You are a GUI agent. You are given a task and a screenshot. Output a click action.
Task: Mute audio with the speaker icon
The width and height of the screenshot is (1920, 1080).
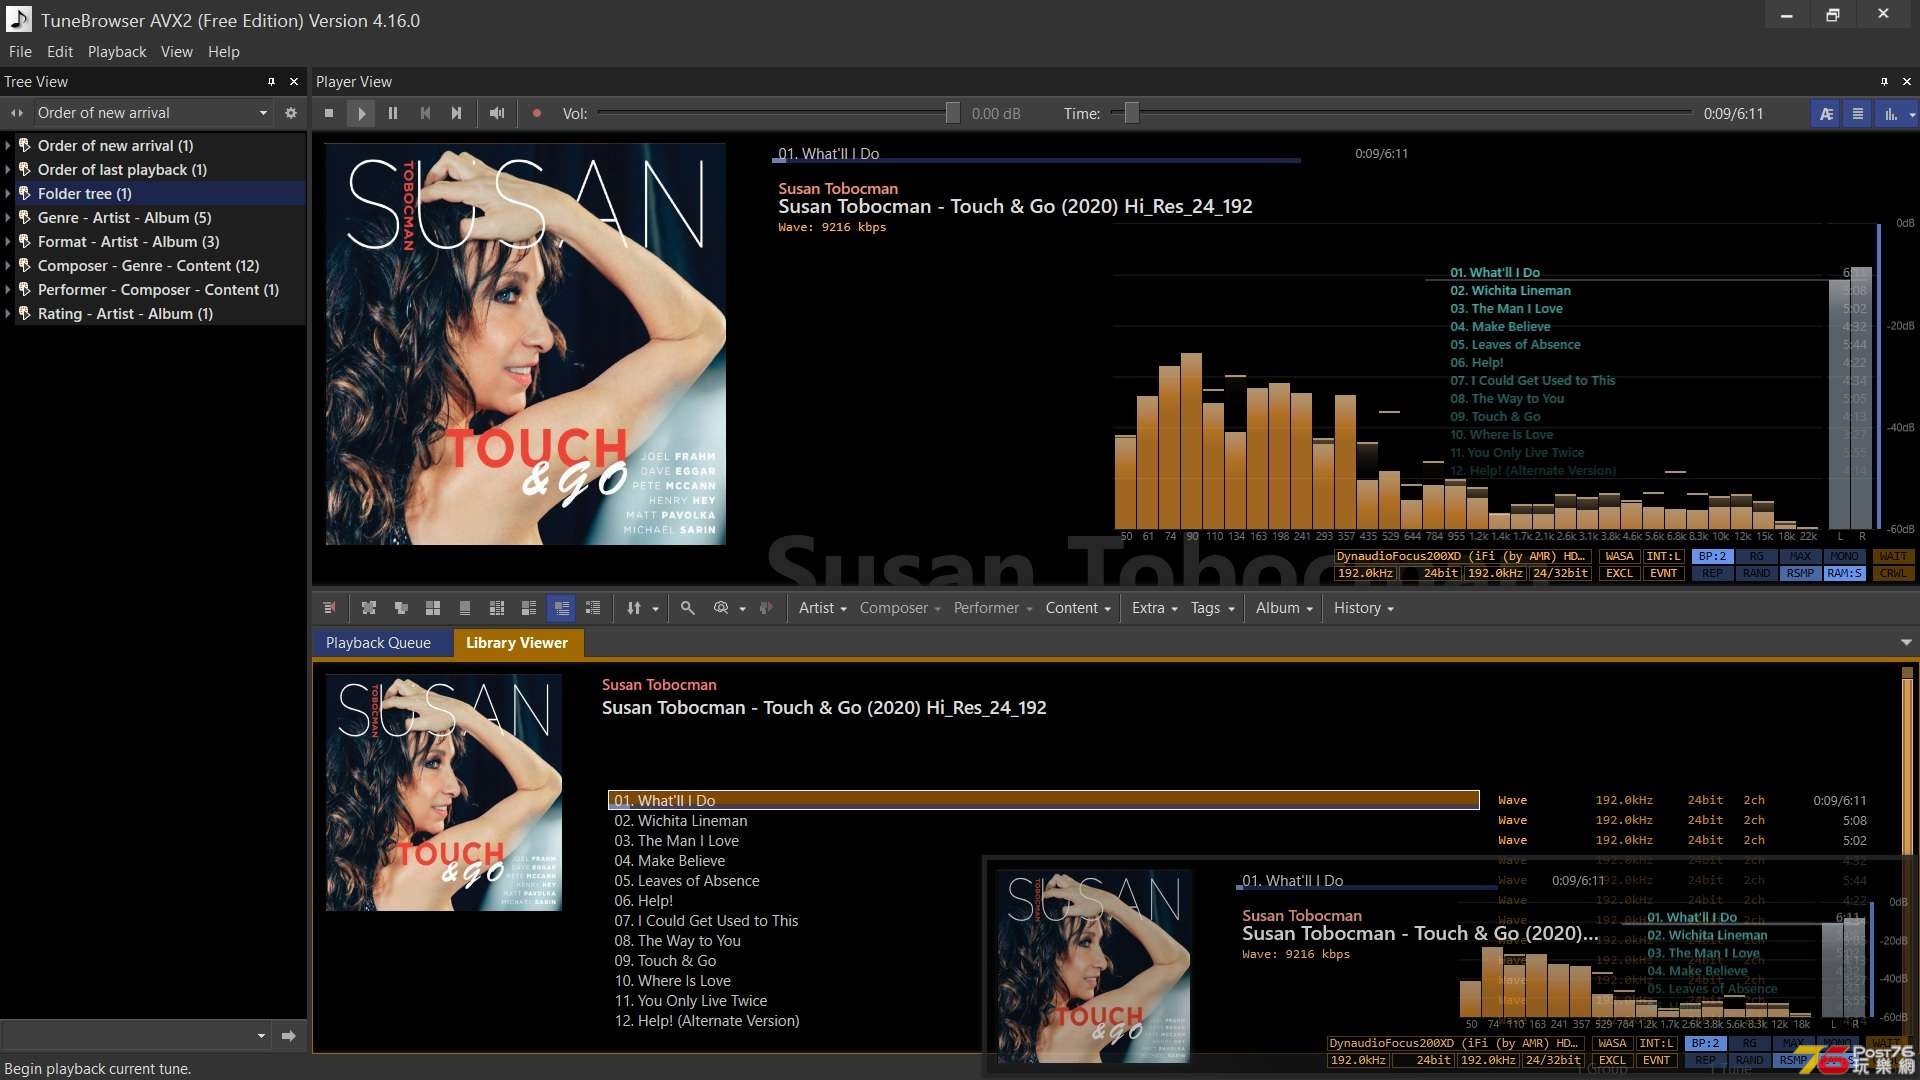tap(497, 113)
